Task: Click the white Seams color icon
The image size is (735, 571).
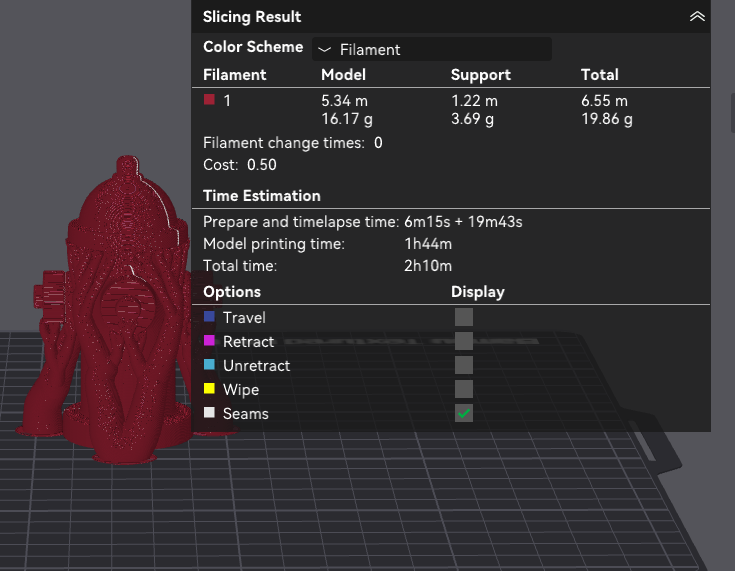Action: (209, 413)
